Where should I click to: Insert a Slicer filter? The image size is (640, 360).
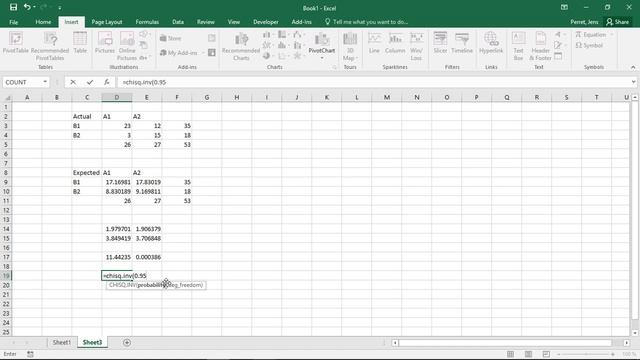coord(440,43)
